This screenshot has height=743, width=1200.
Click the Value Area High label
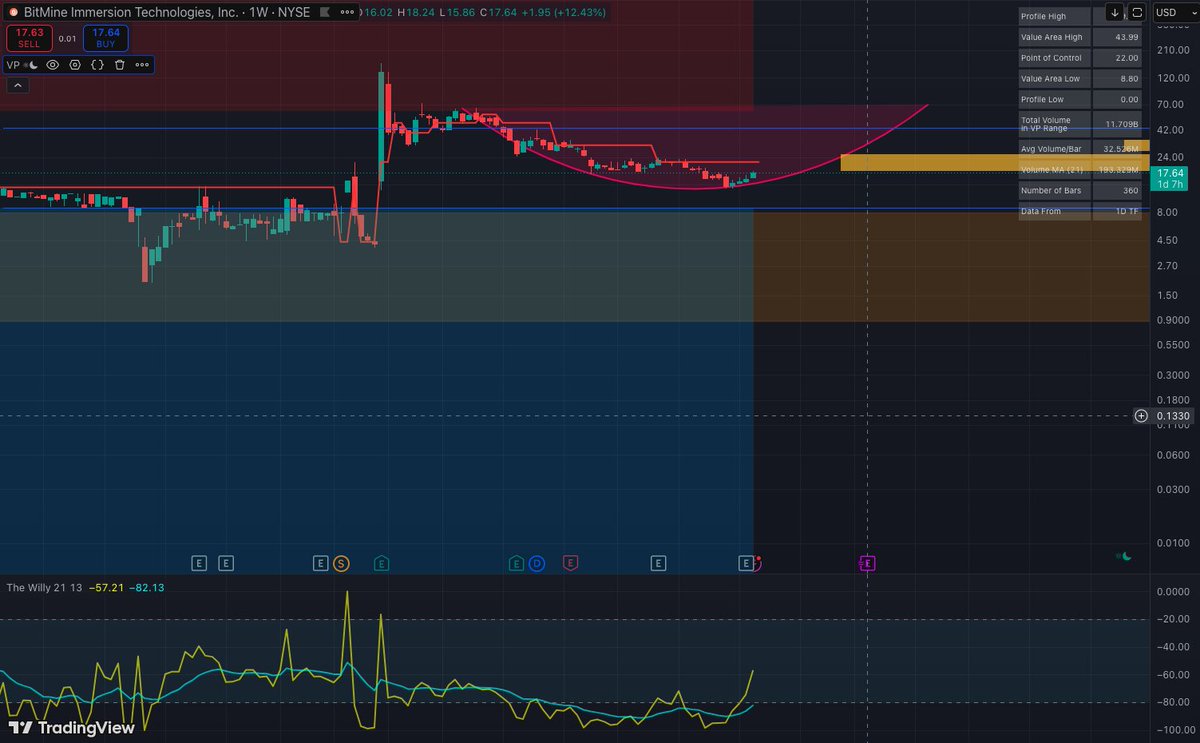coord(1054,37)
